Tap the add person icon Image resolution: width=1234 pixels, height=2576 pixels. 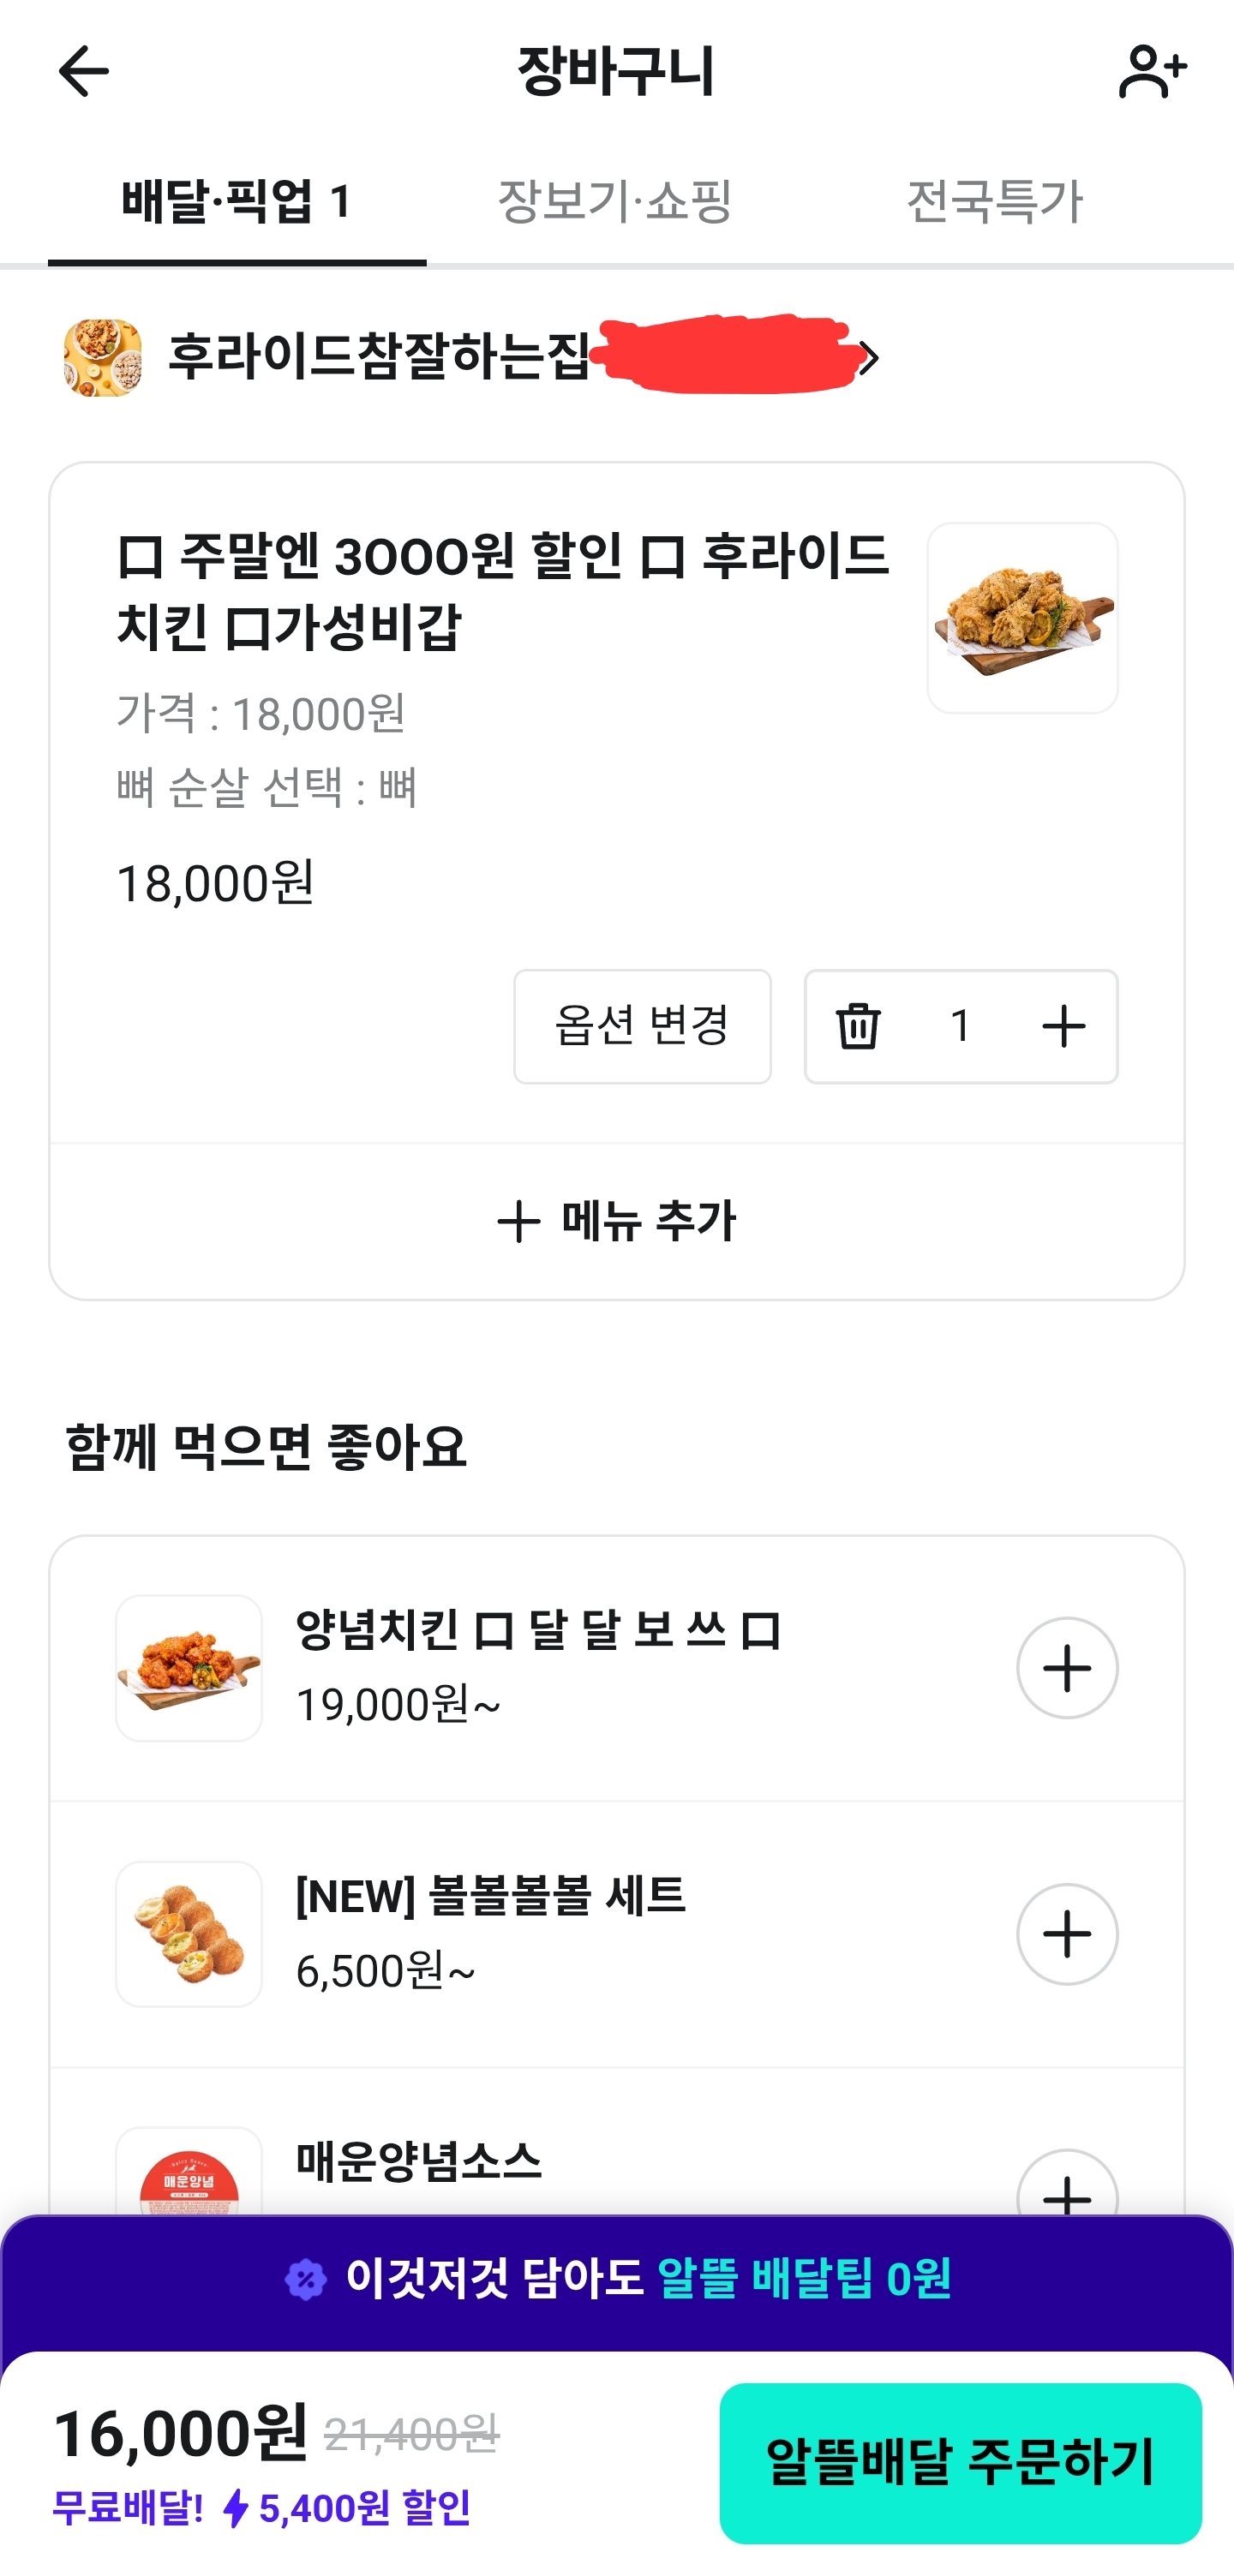pyautogui.click(x=1151, y=72)
